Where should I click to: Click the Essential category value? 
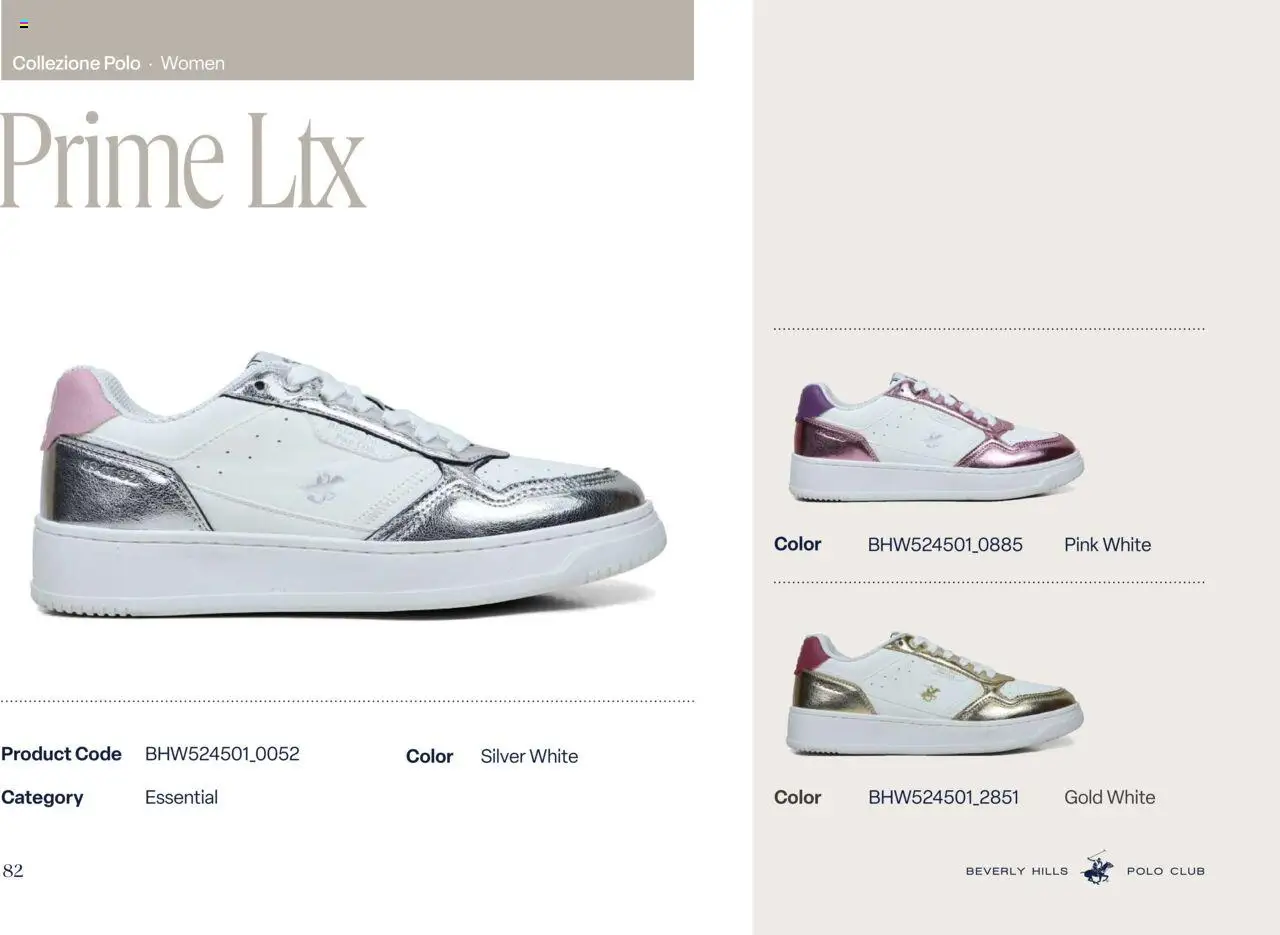click(x=181, y=797)
